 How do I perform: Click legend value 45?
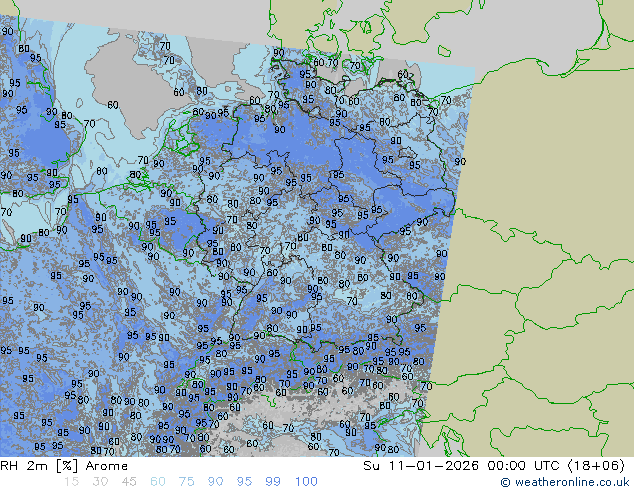[x=129, y=482]
